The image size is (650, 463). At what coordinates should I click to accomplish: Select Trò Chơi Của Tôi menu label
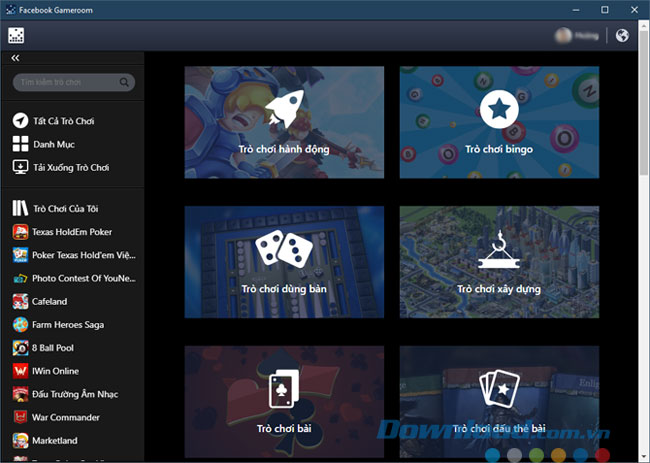point(66,208)
